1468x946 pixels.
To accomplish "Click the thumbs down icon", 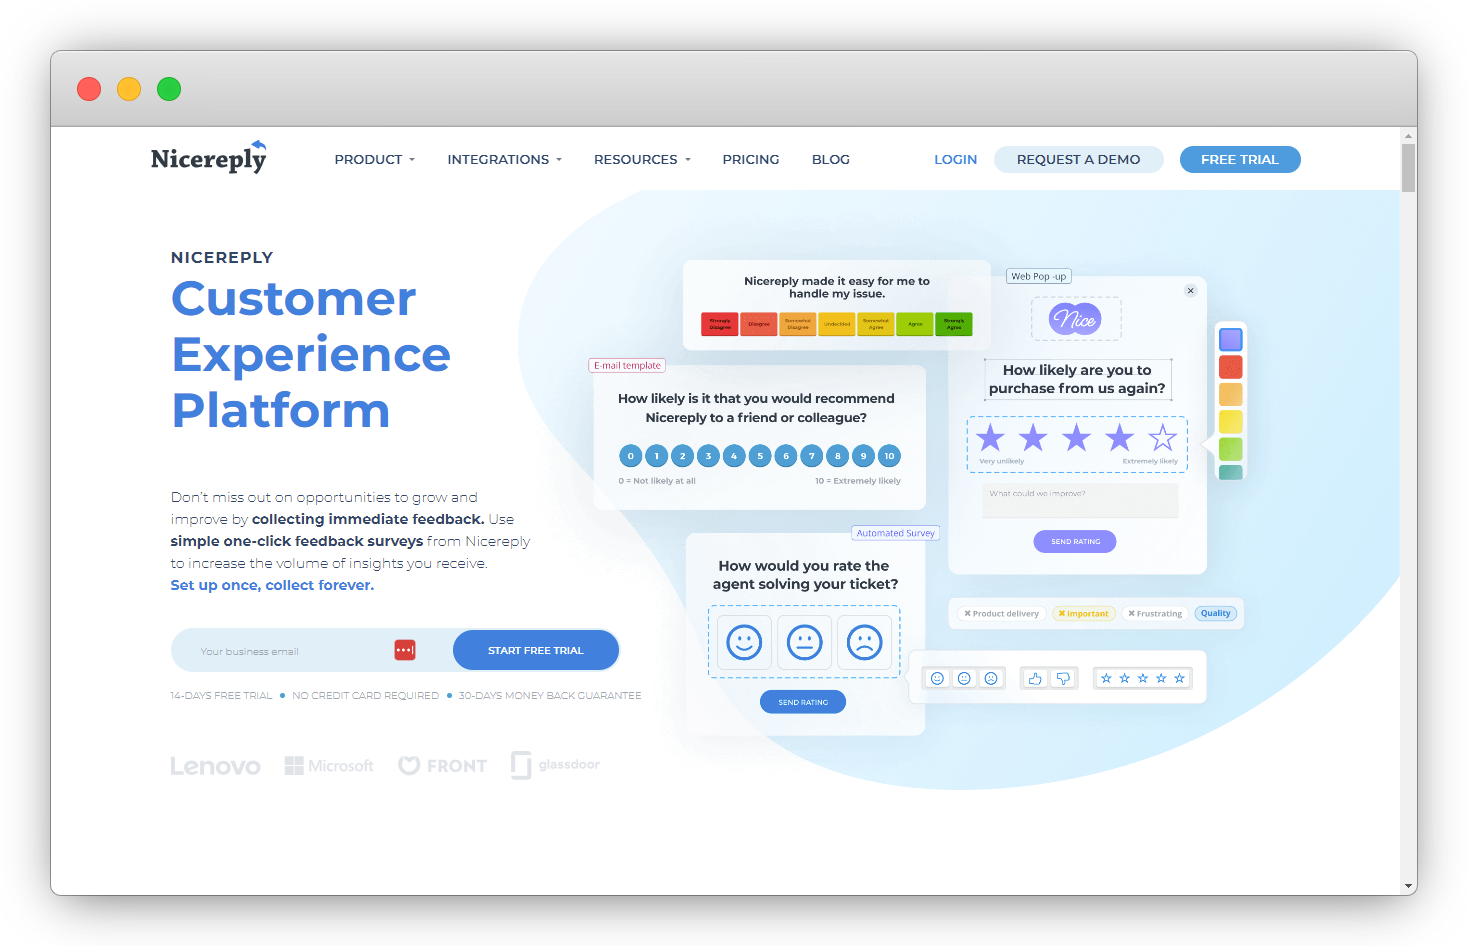I will point(1063,678).
